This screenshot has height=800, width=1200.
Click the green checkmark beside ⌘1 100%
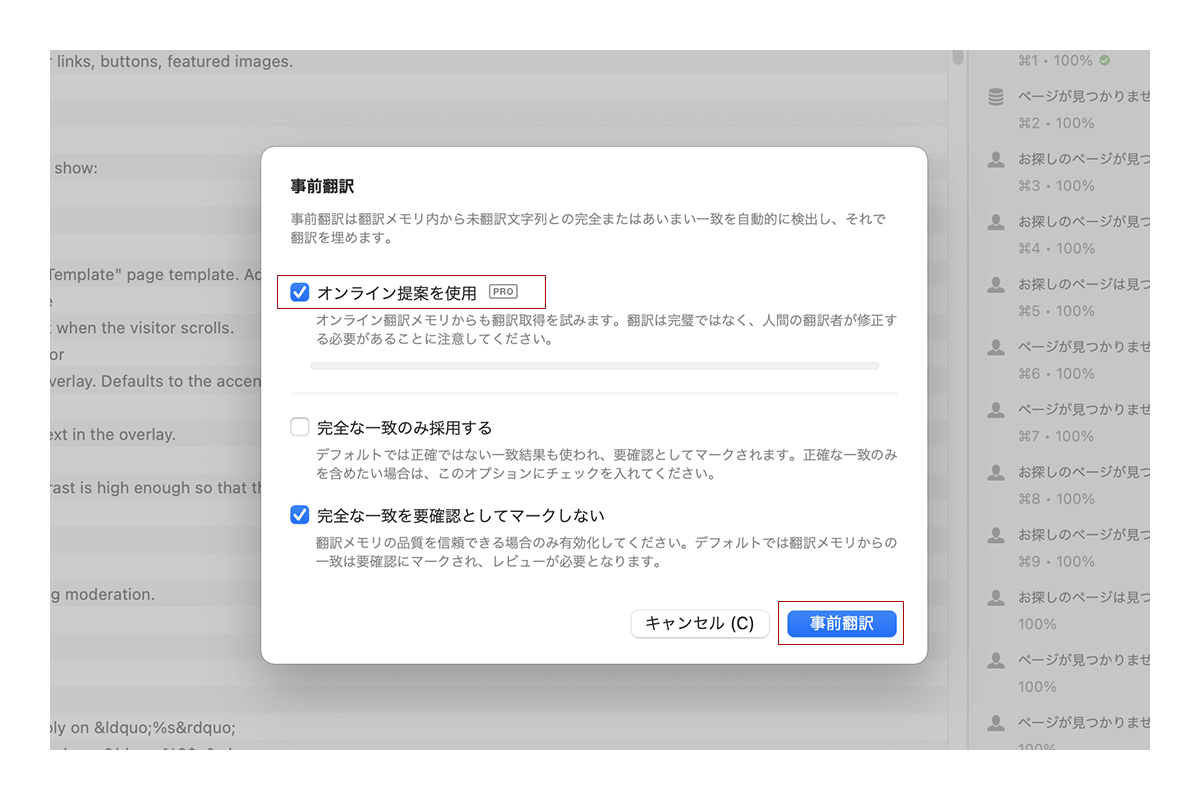[1105, 60]
